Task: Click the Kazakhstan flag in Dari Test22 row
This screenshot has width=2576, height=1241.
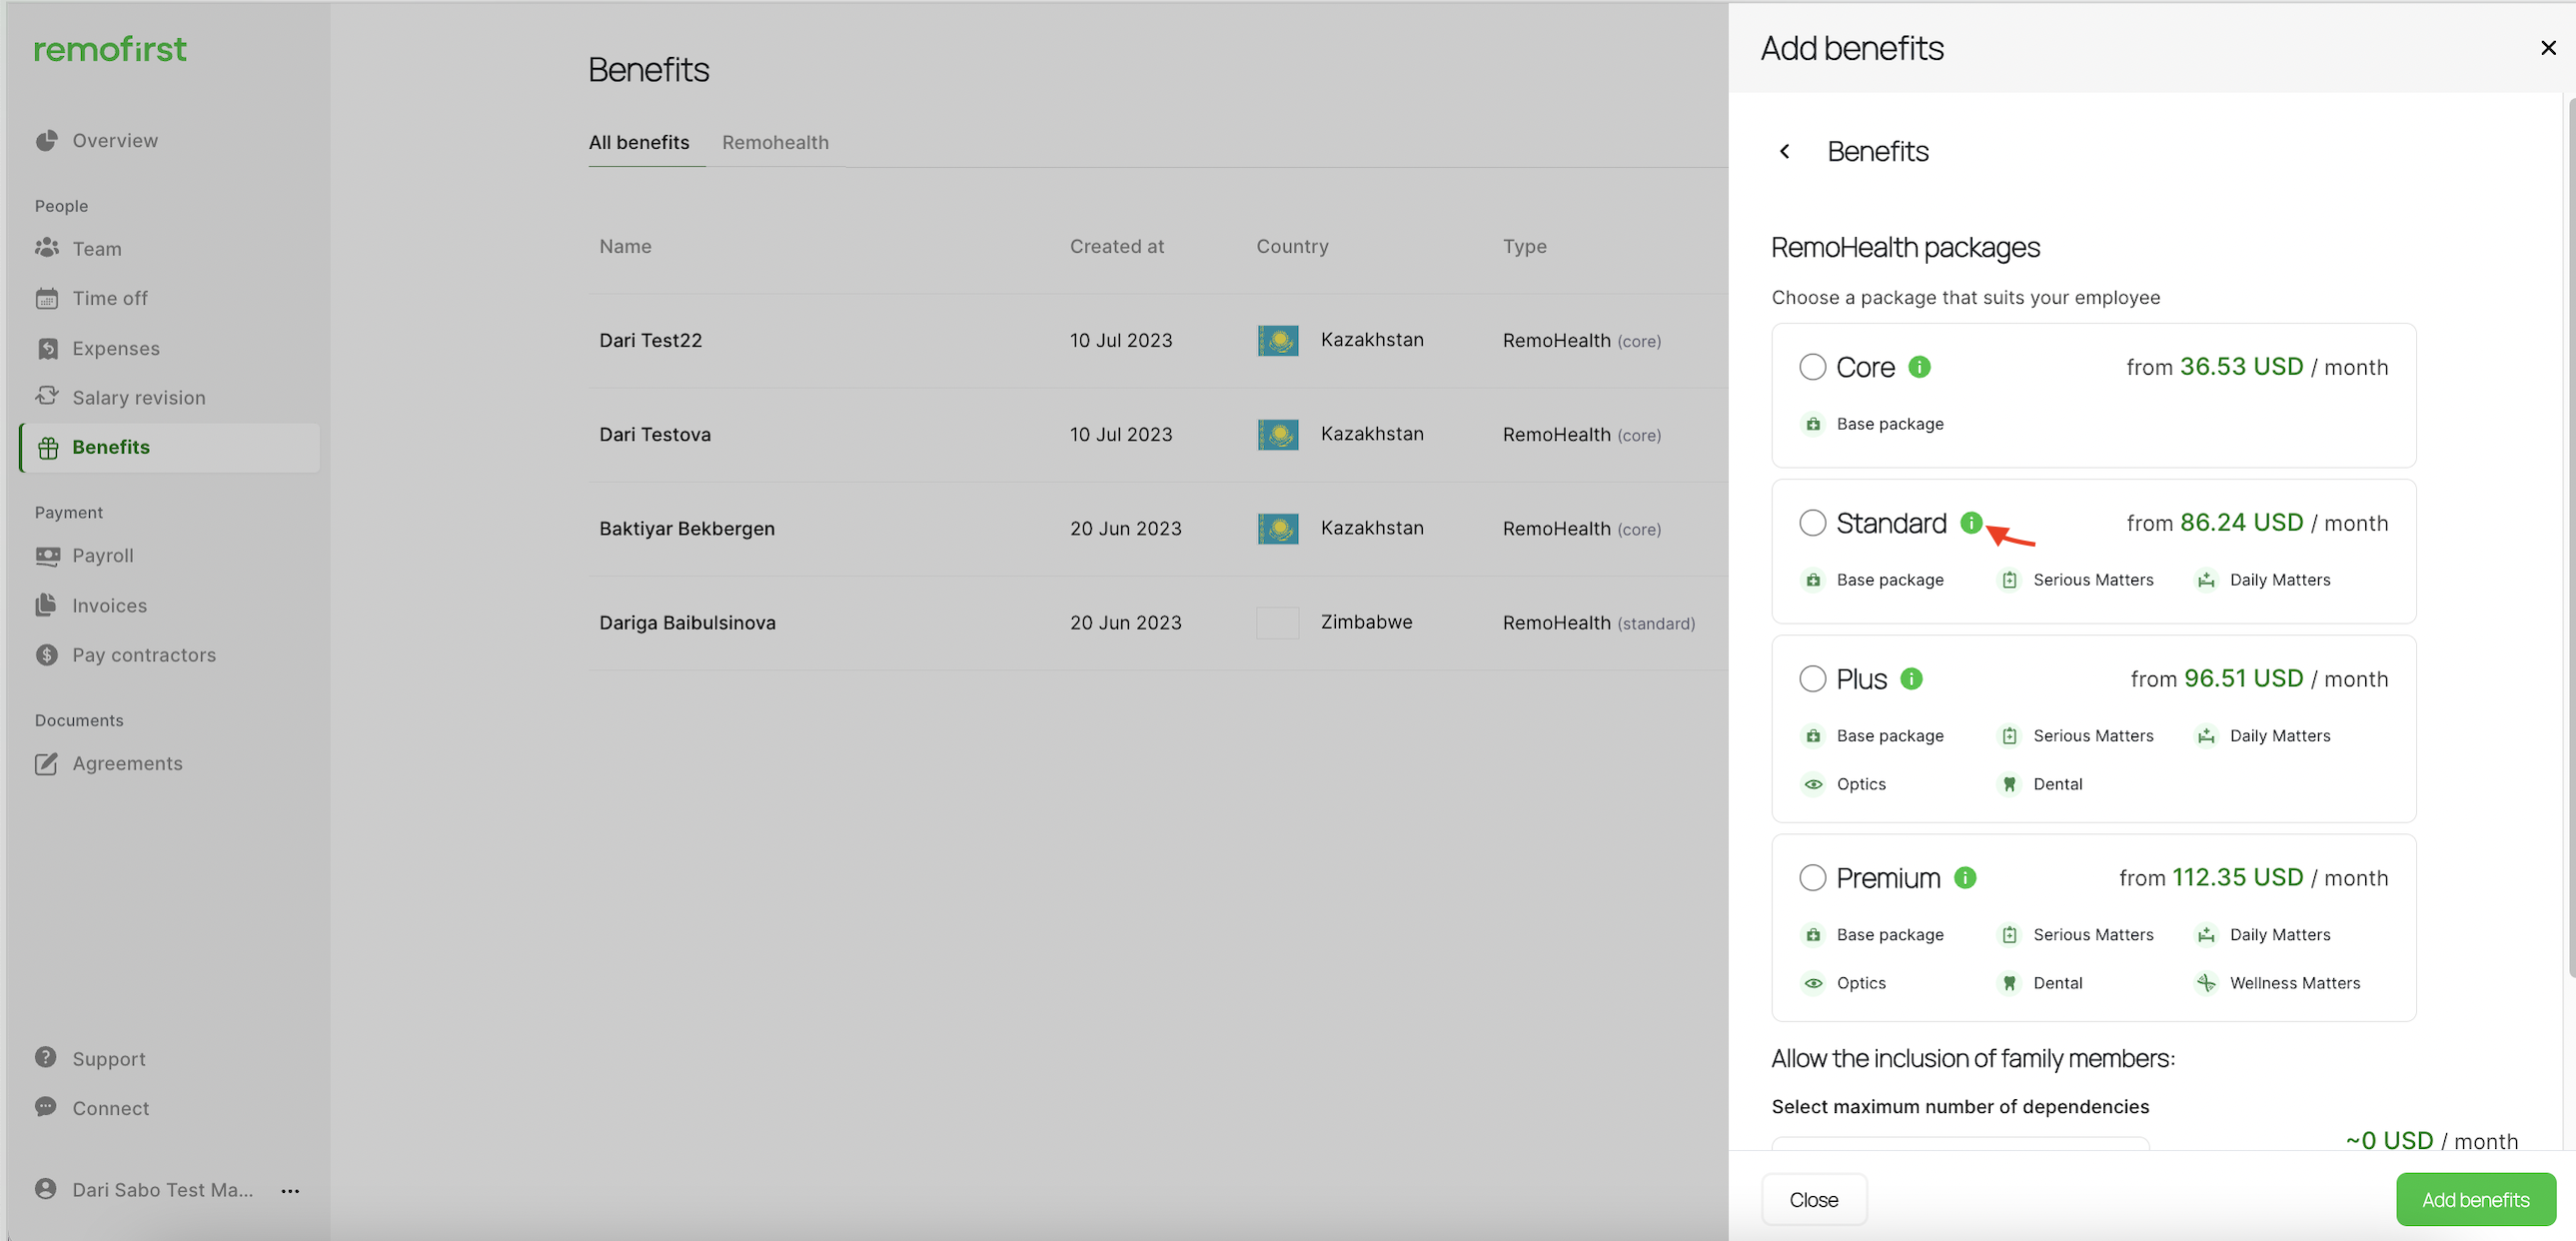Action: [x=1278, y=340]
